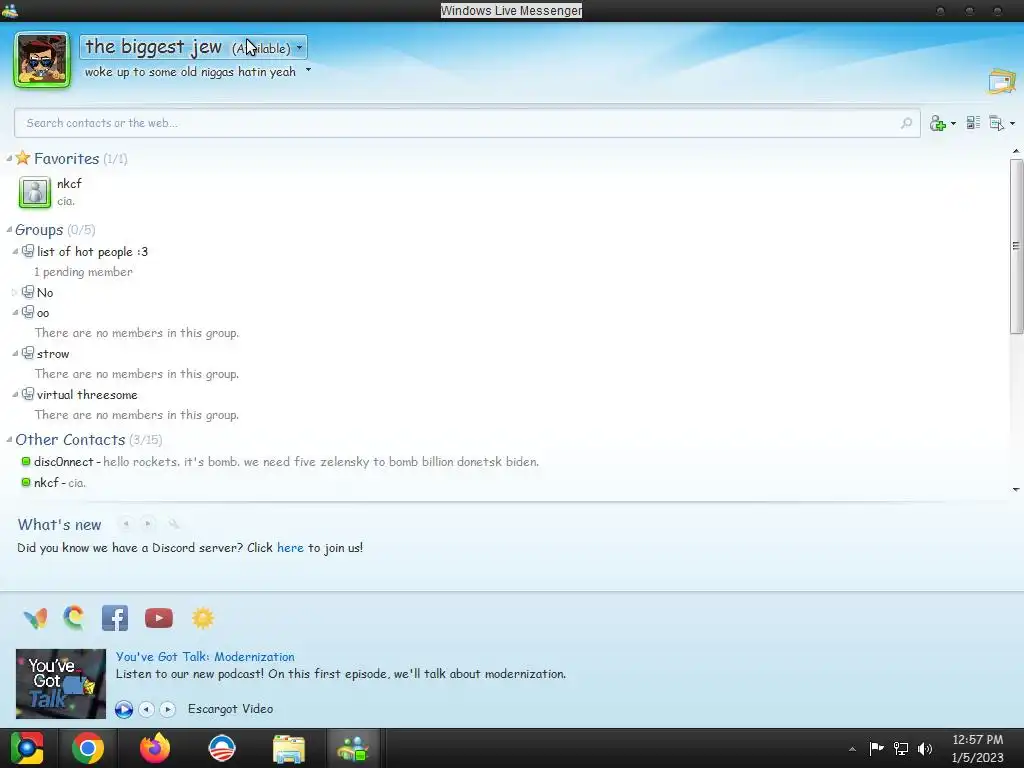The image size is (1024, 768).
Task: Click the Escargot Video play button
Action: coord(123,709)
